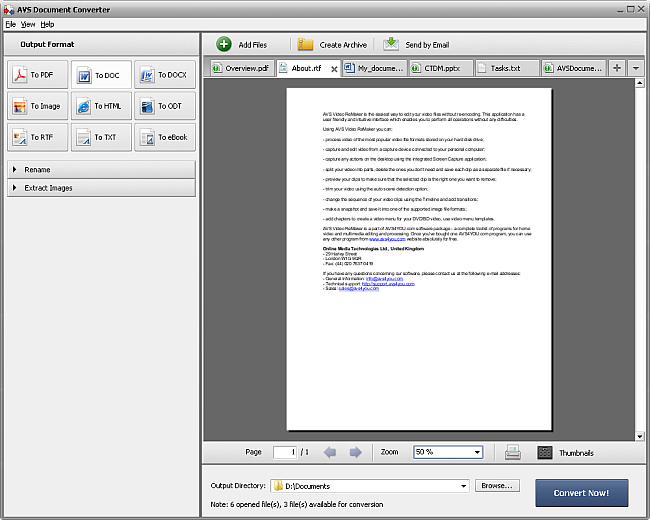Click the print icon beside zoom

point(512,452)
